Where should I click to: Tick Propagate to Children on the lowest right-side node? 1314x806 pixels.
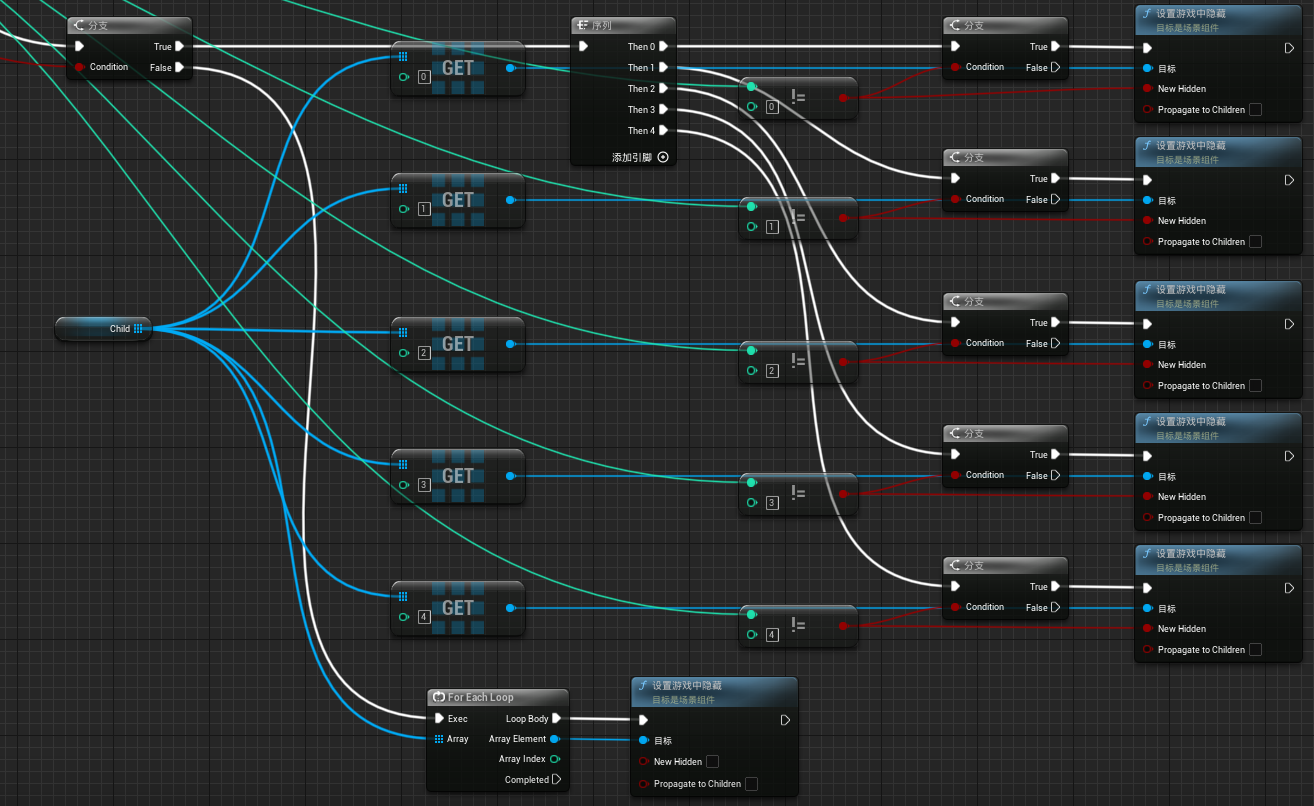point(1255,650)
